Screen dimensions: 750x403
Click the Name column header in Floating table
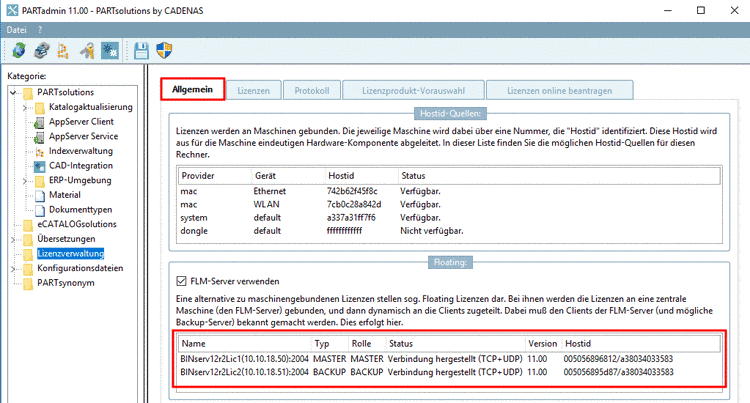[x=244, y=344]
